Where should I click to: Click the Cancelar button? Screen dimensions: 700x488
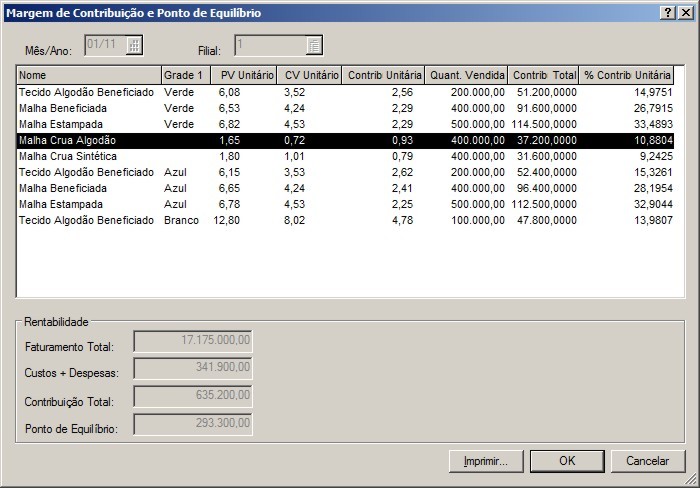click(647, 461)
